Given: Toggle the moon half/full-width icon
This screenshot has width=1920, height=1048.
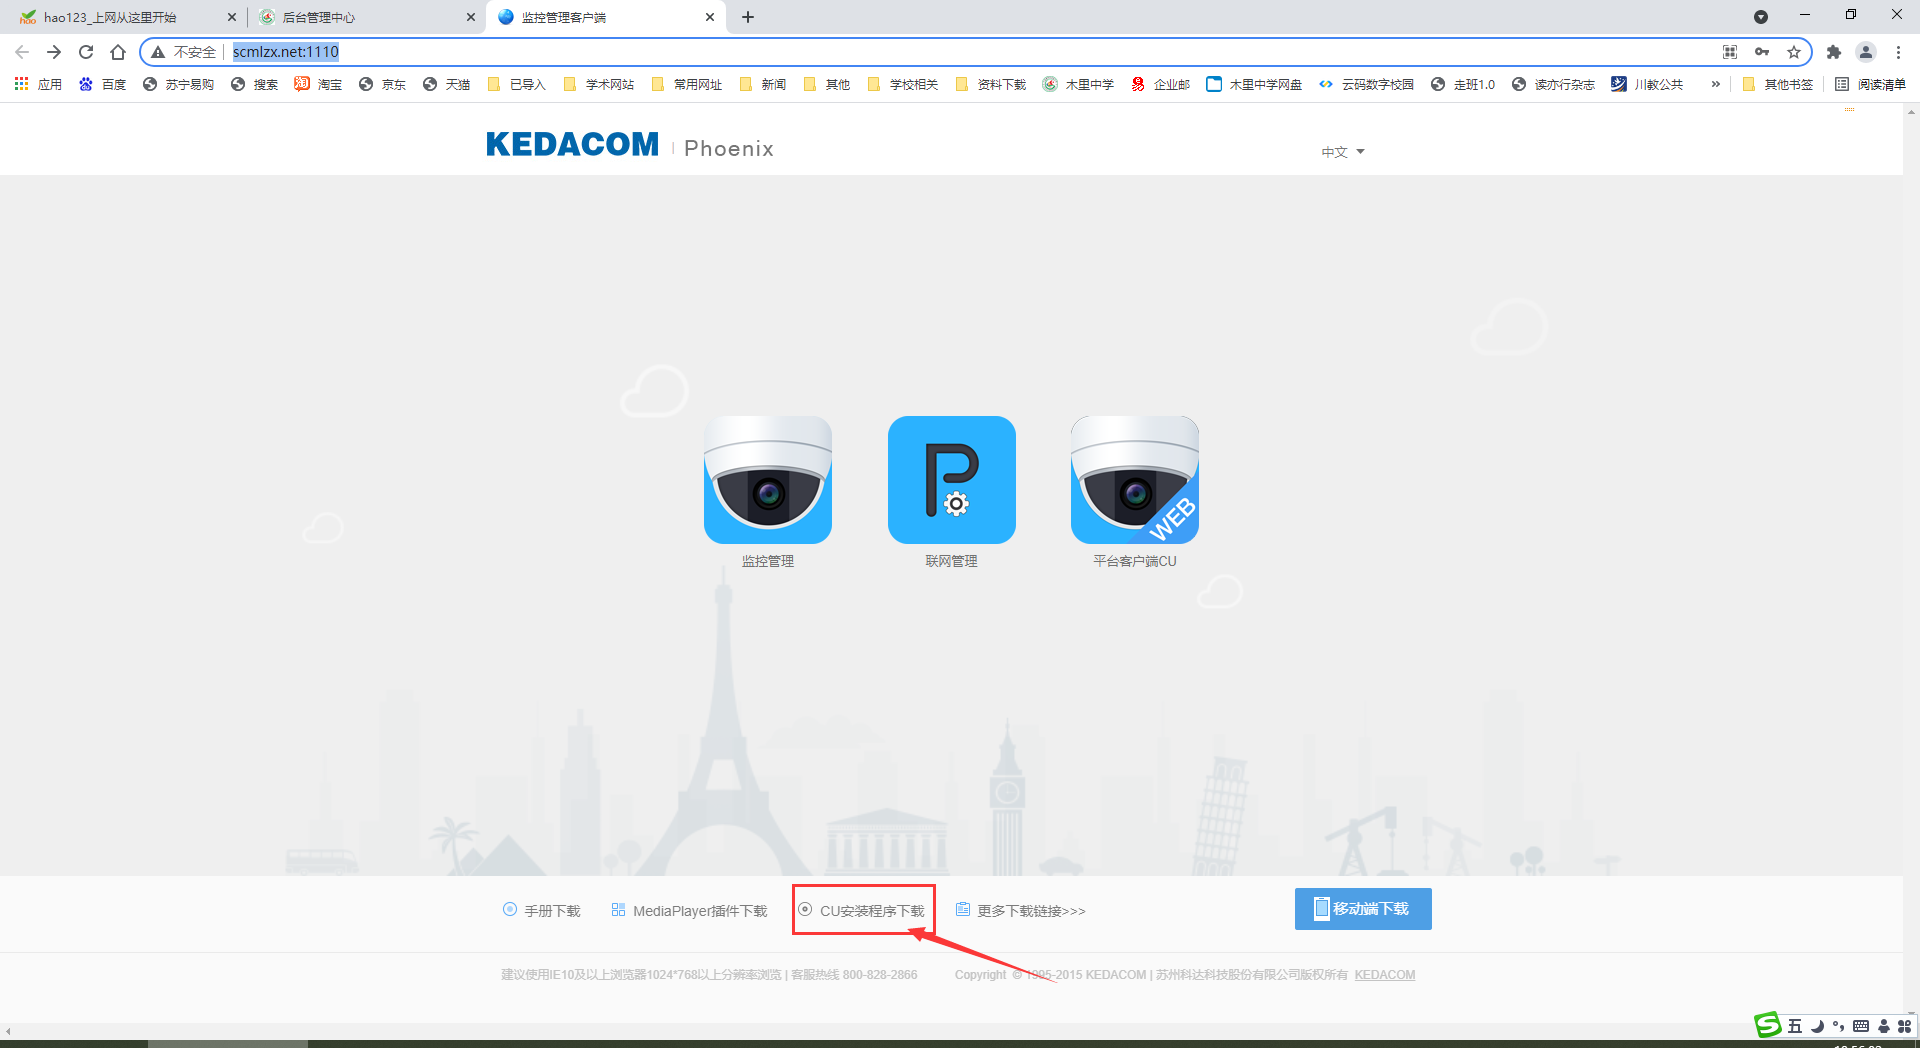Looking at the screenshot, I should (1817, 1026).
